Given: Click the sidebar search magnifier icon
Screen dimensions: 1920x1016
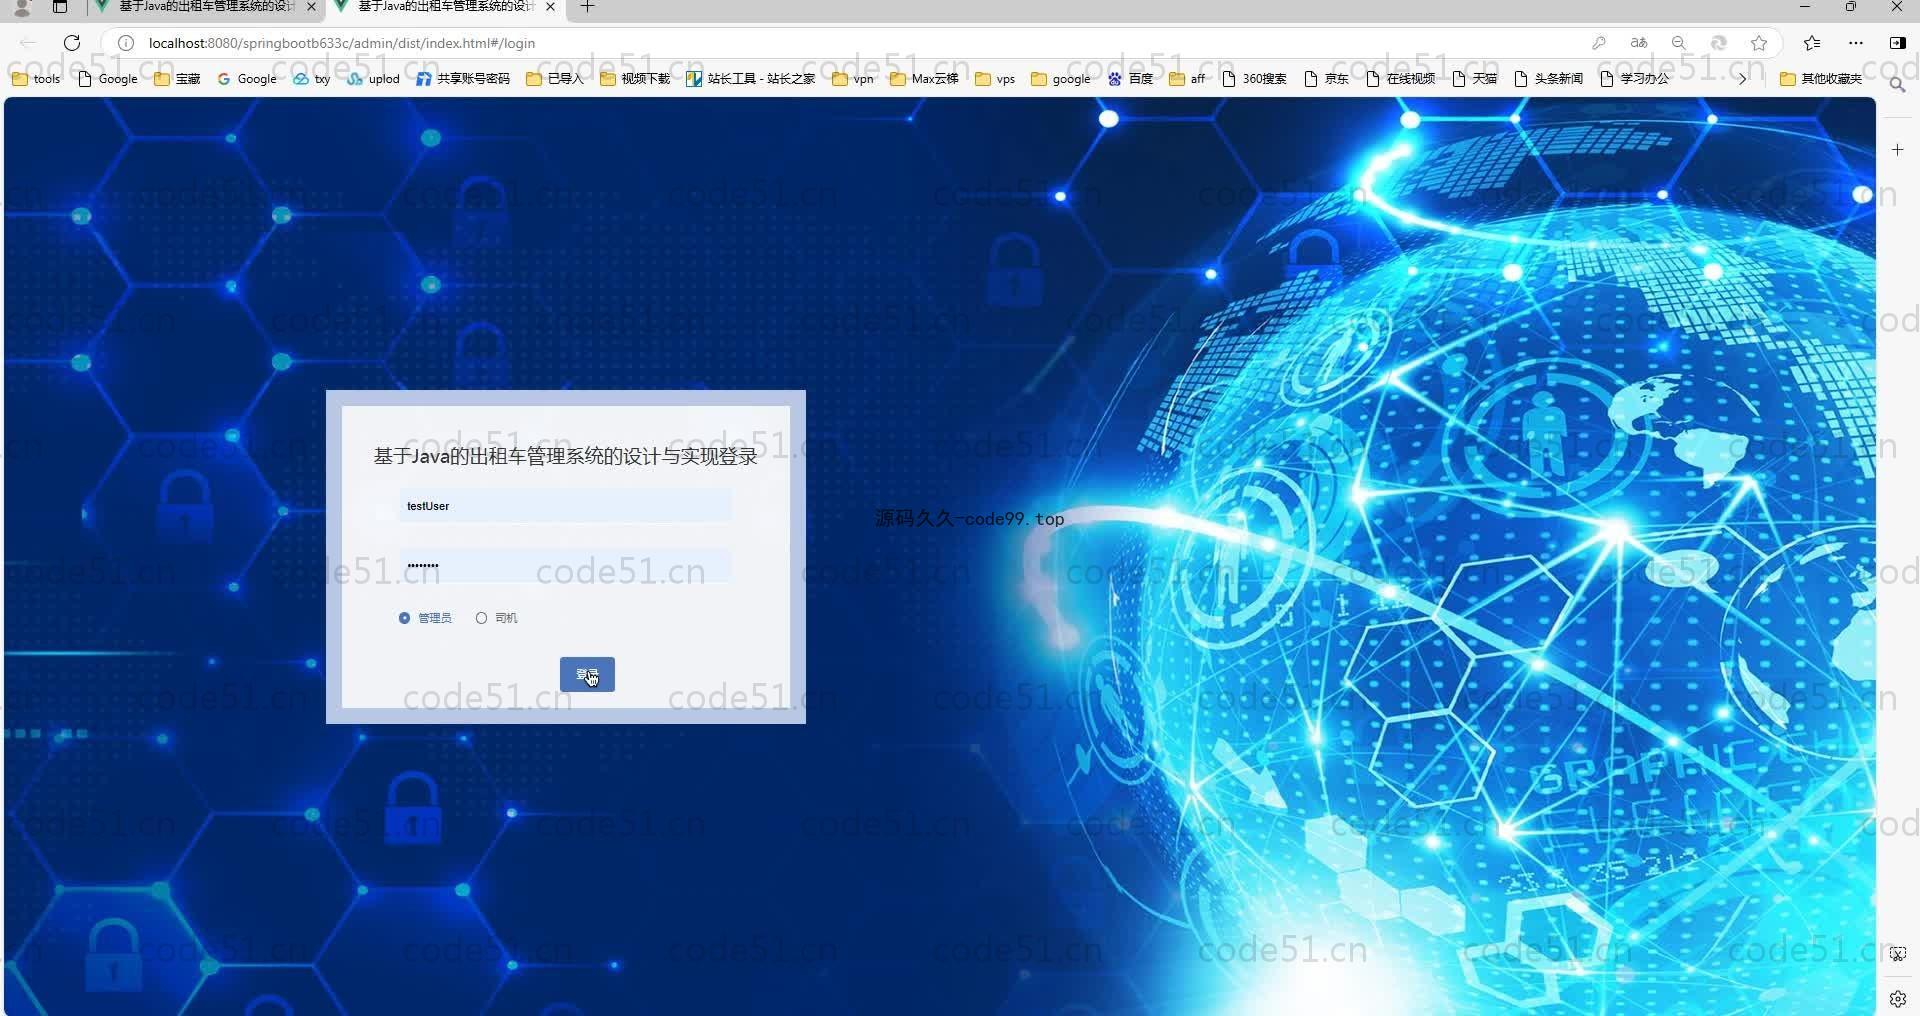Looking at the screenshot, I should pyautogui.click(x=1897, y=85).
